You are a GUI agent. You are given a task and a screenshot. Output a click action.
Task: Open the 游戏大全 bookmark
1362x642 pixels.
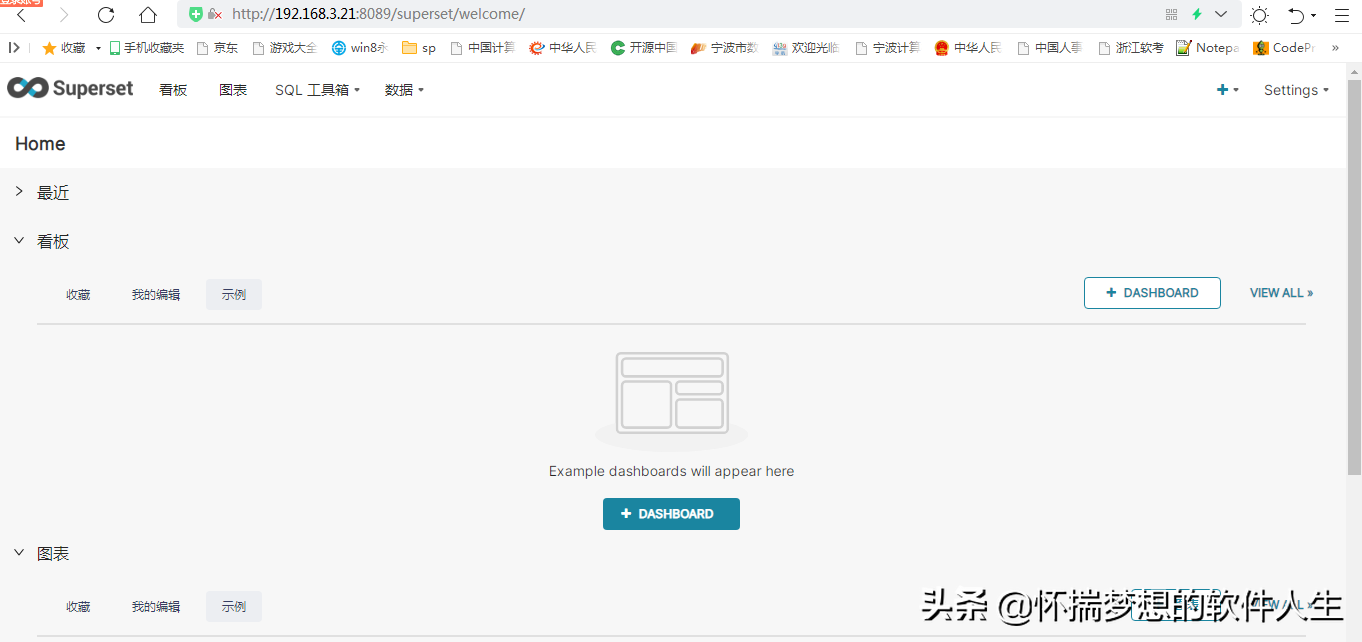point(284,47)
